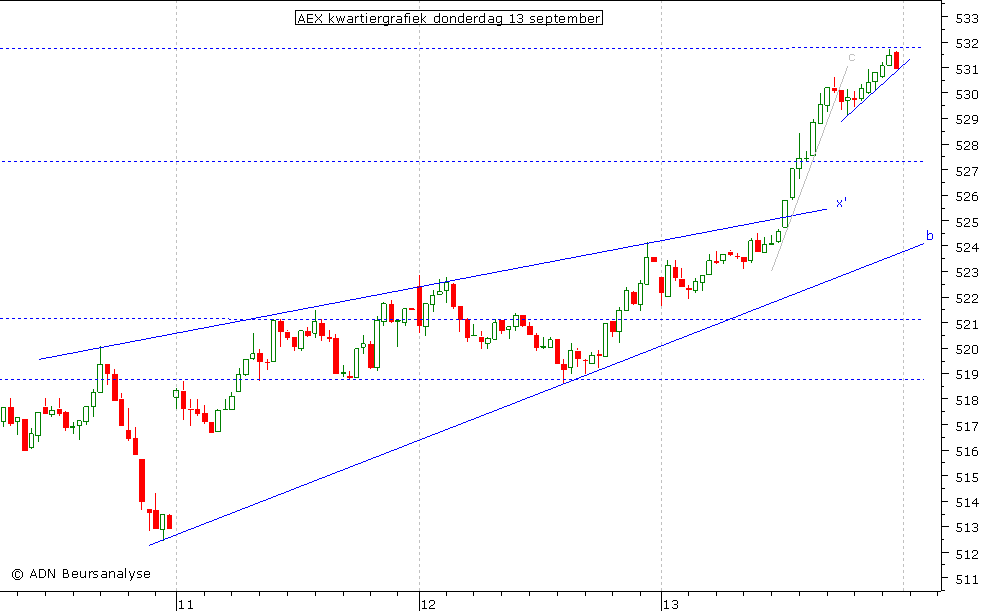Viewport: 982px width, 611px height.
Task: Click the x-axis date label 12
Action: point(428,604)
